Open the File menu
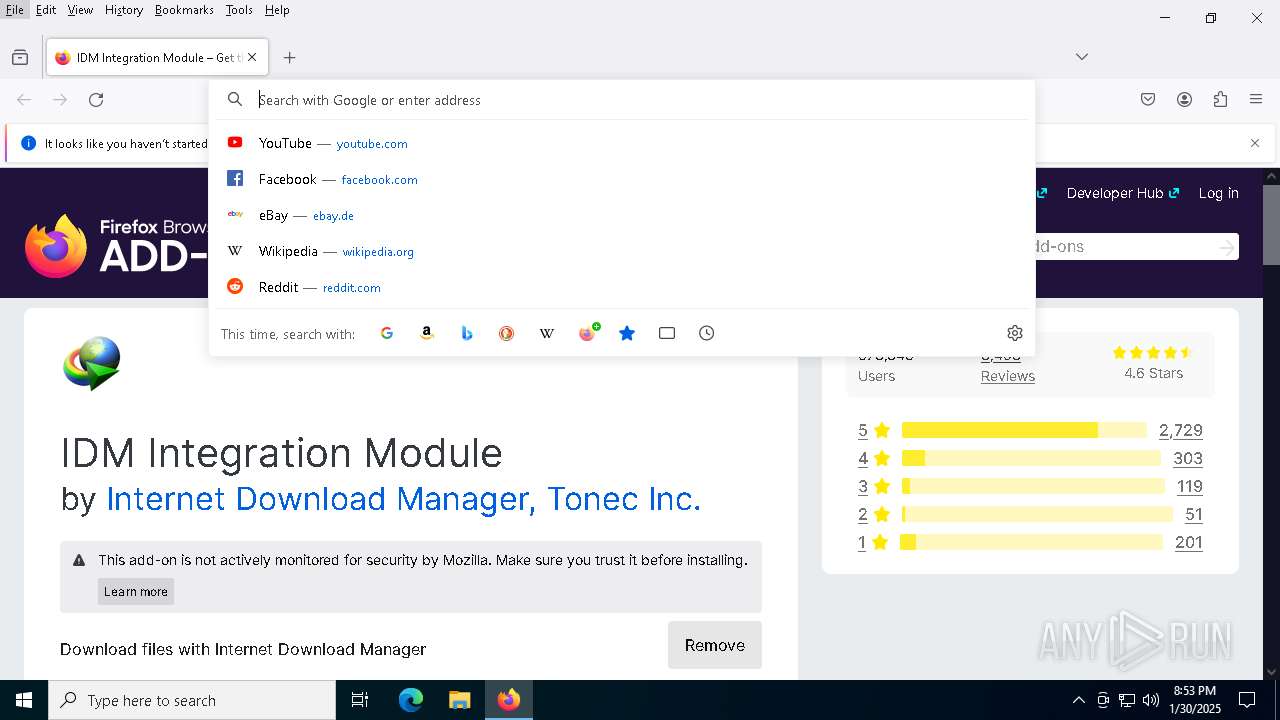The height and width of the screenshot is (720, 1280). tap(15, 10)
